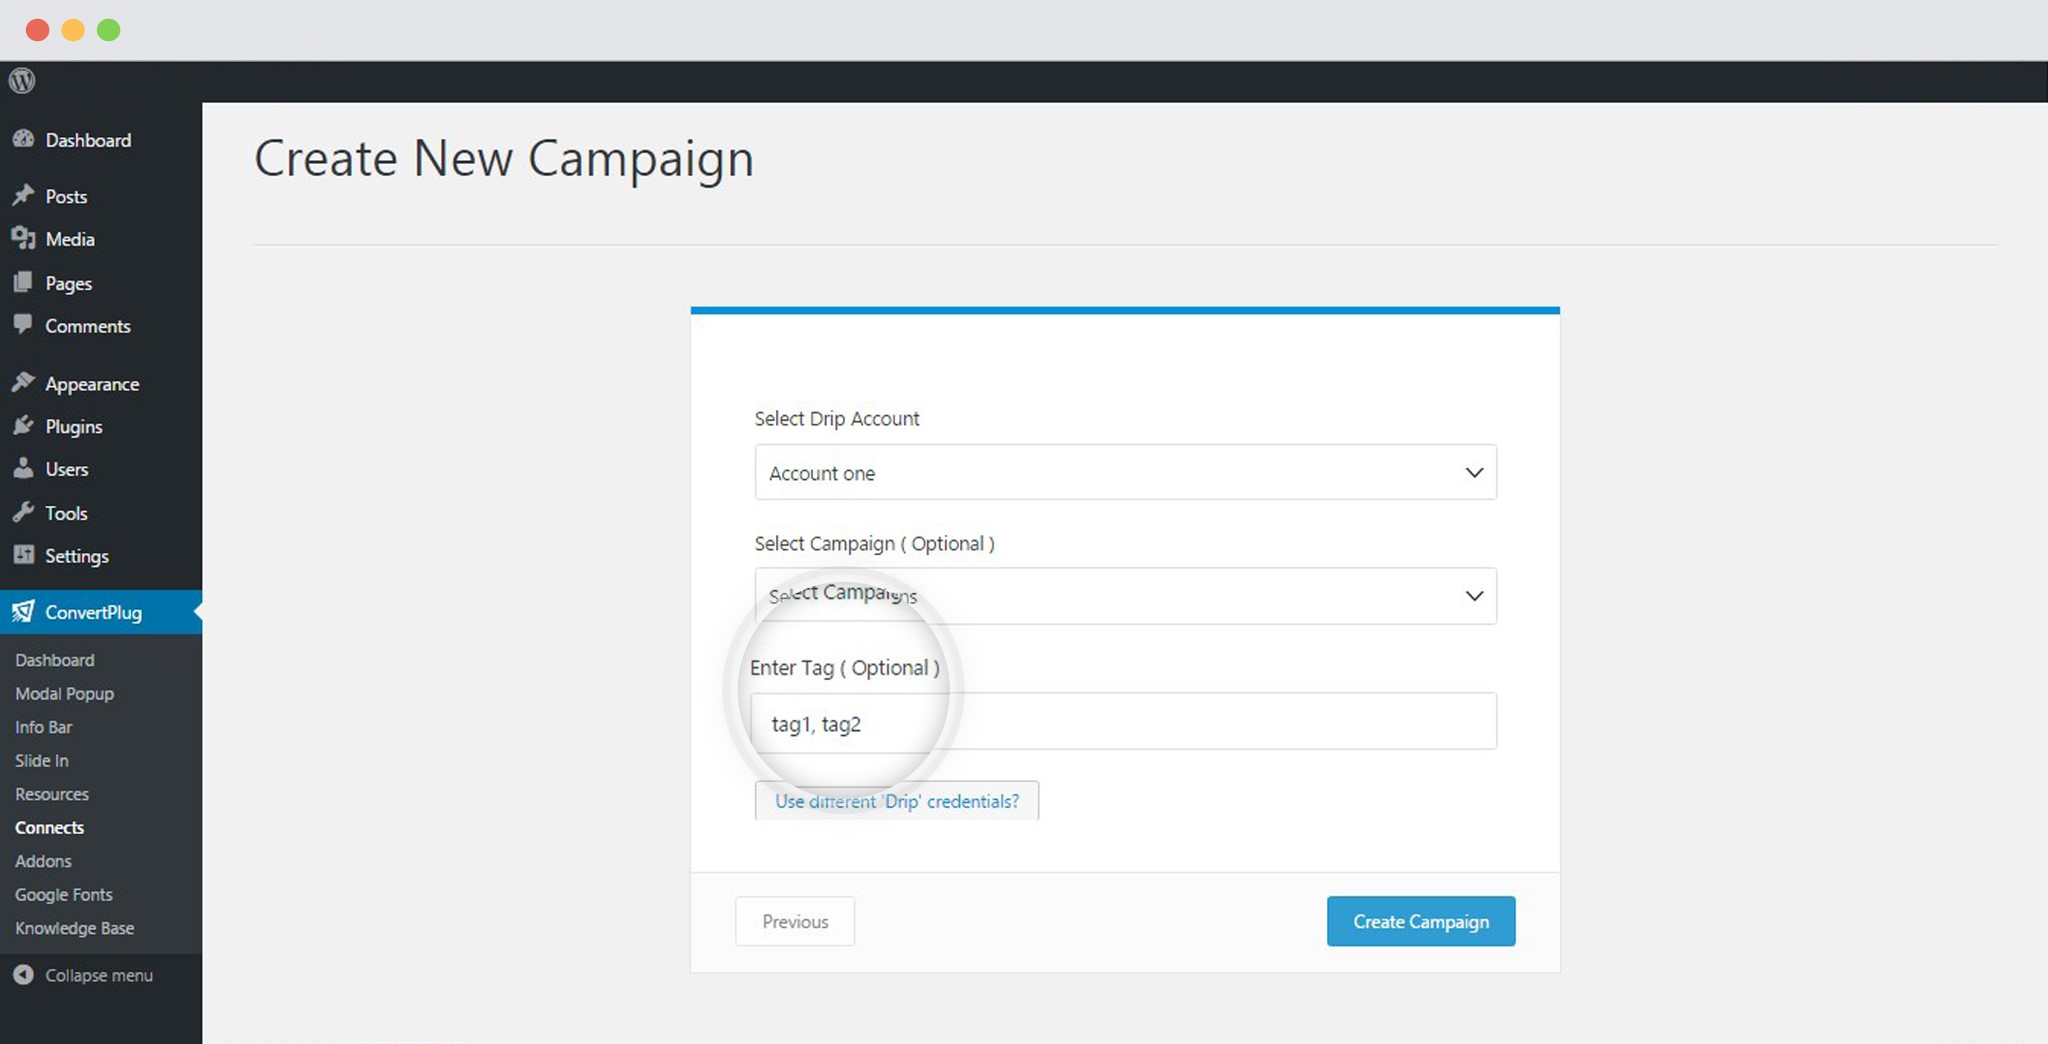Image resolution: width=2048 pixels, height=1044 pixels.
Task: Click the Posts pushpin icon
Action: click(x=23, y=195)
